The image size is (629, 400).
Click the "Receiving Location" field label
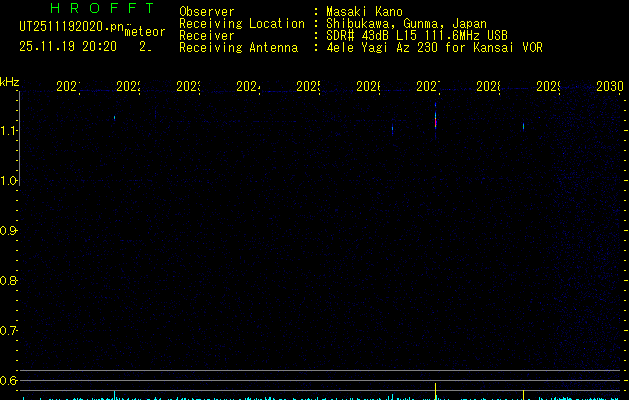(241, 24)
